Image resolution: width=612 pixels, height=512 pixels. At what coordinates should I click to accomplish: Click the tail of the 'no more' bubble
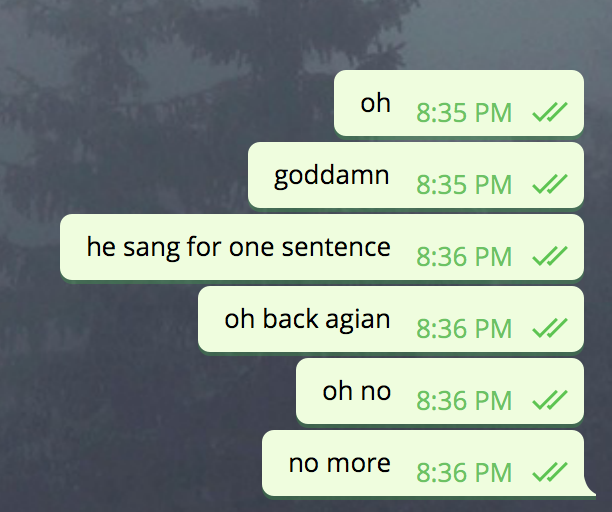pos(590,490)
